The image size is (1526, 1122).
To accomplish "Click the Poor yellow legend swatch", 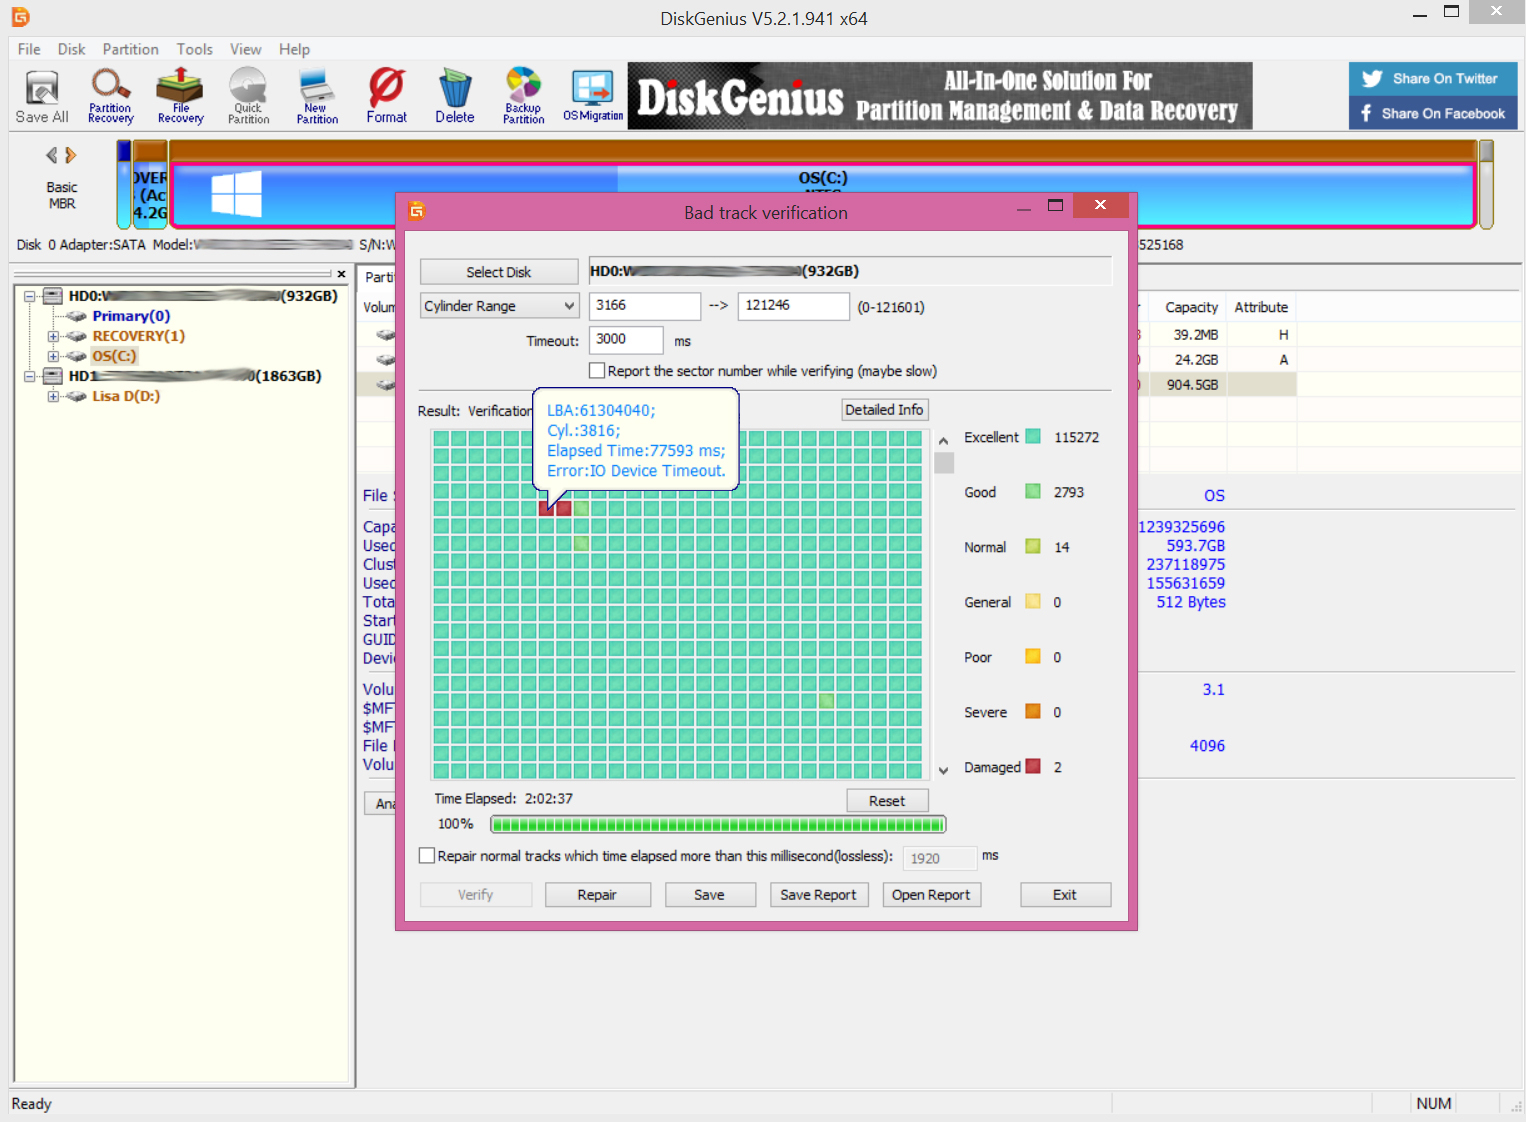I will pyautogui.click(x=1033, y=656).
